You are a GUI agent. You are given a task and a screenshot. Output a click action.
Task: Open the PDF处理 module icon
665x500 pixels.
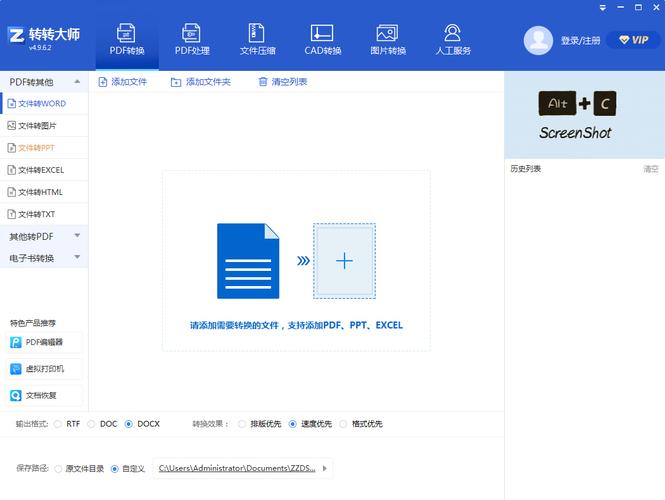pyautogui.click(x=191, y=33)
